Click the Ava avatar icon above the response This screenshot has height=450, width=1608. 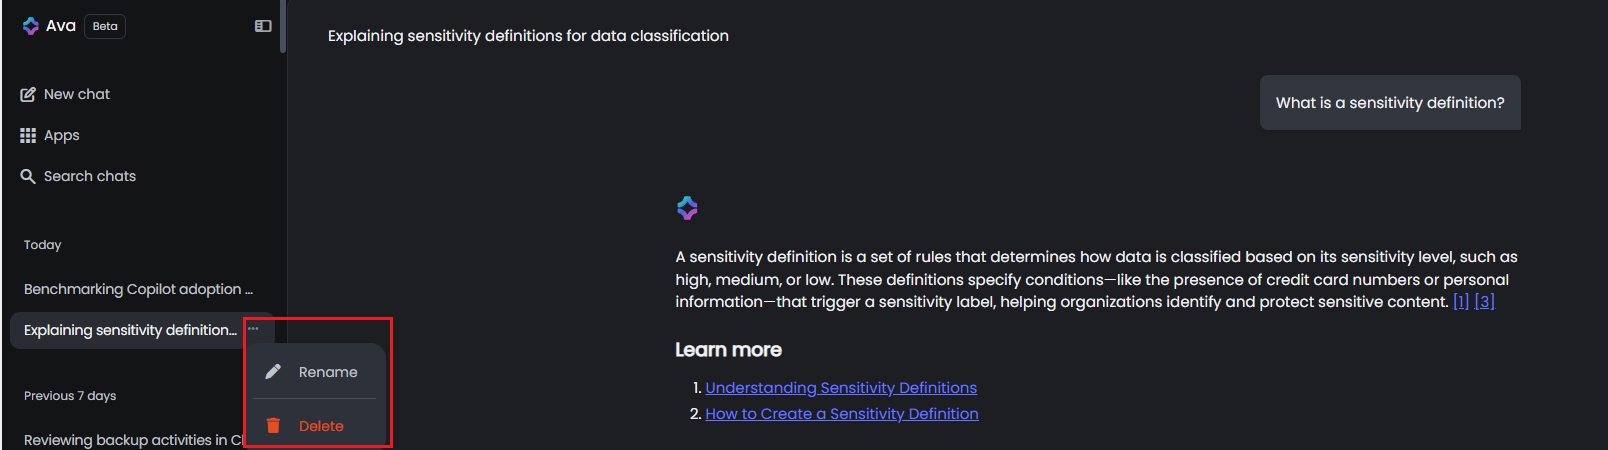tap(687, 208)
